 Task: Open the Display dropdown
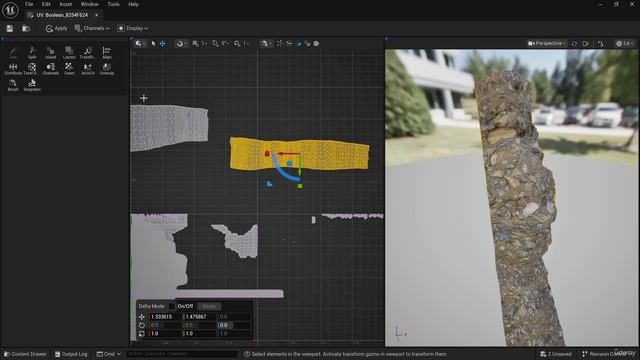(133, 28)
